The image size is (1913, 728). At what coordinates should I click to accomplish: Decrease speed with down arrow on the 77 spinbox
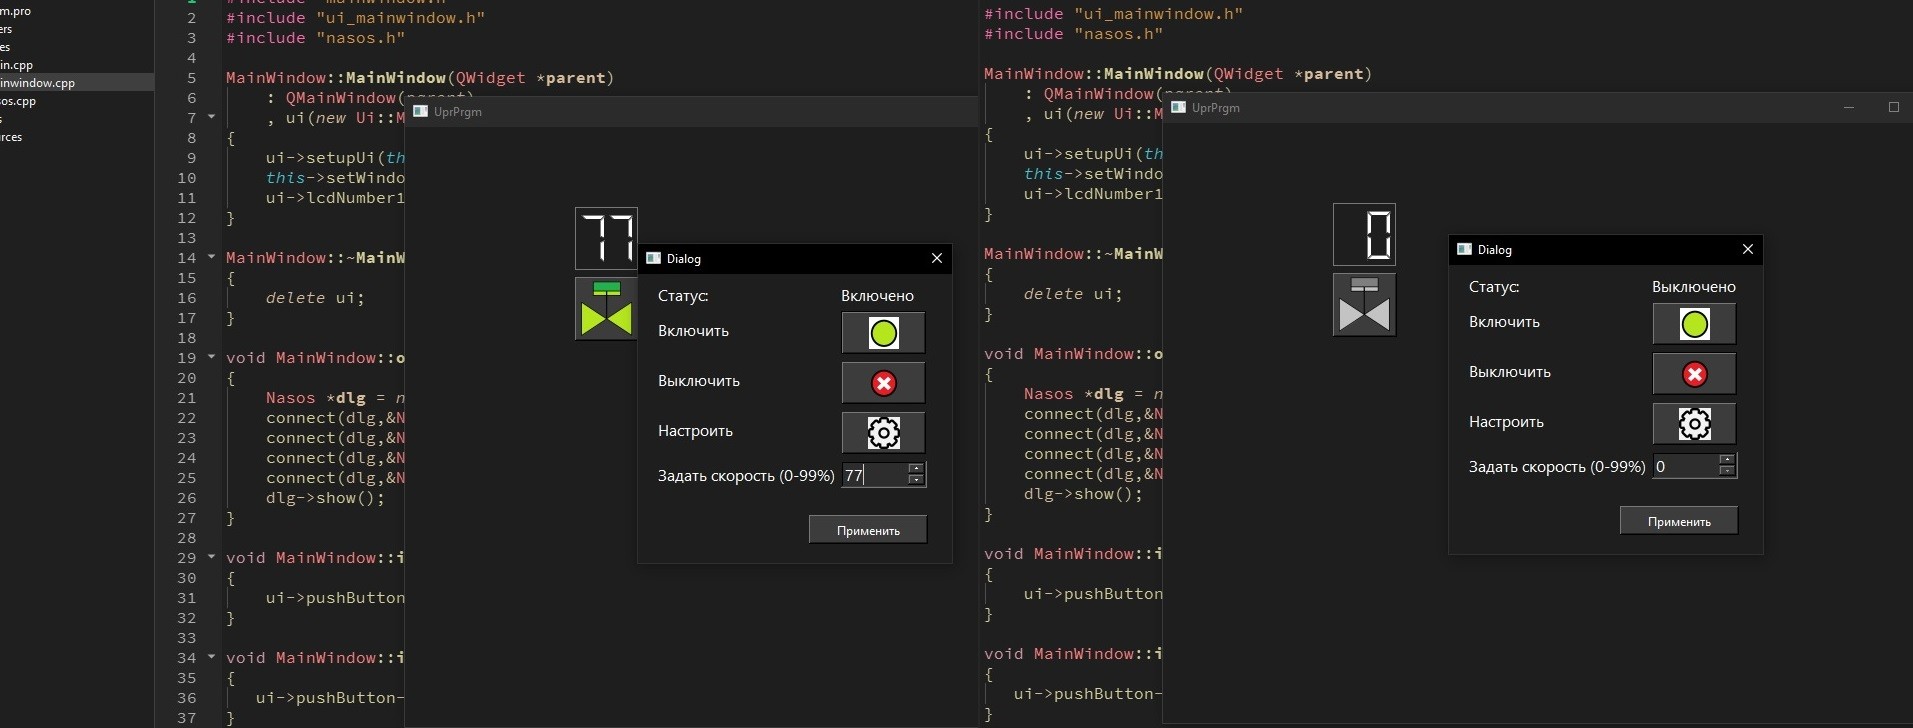[916, 480]
